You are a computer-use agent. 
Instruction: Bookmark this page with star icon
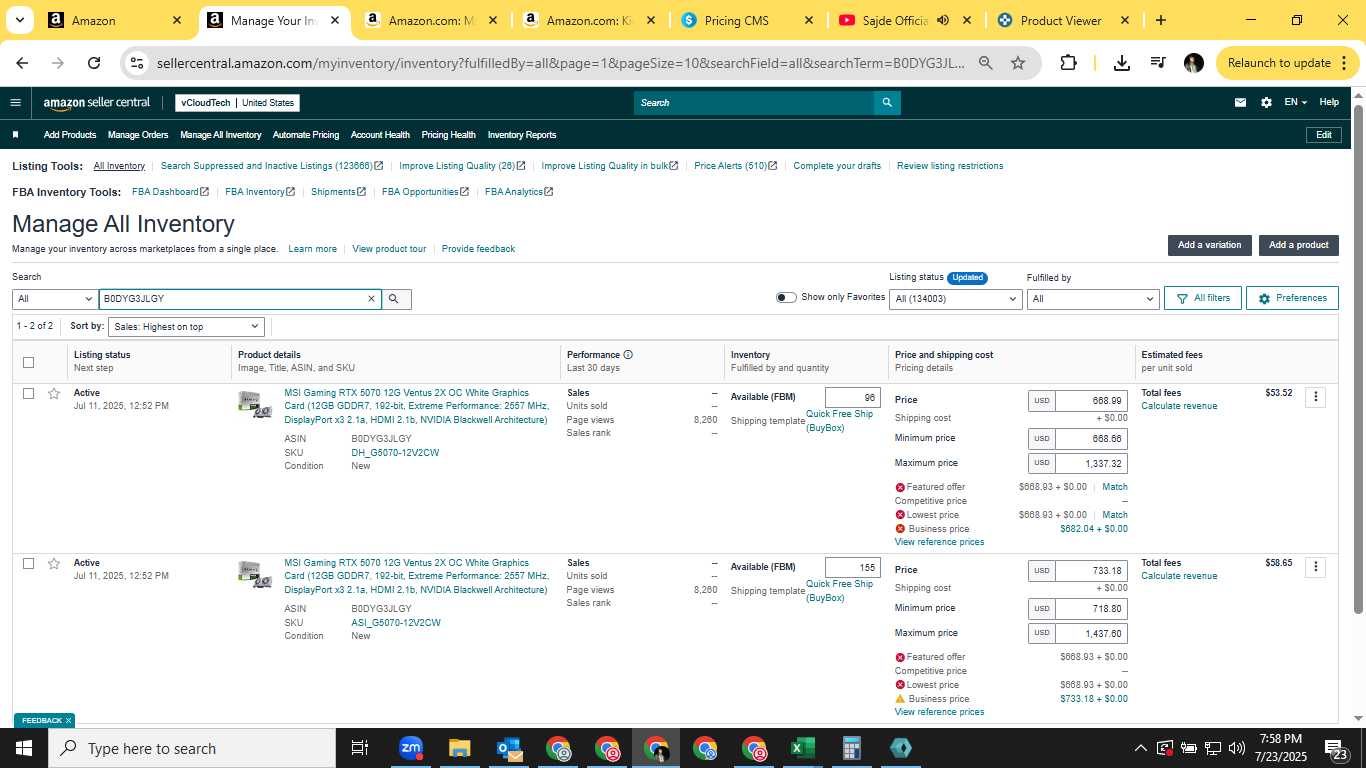point(1018,62)
